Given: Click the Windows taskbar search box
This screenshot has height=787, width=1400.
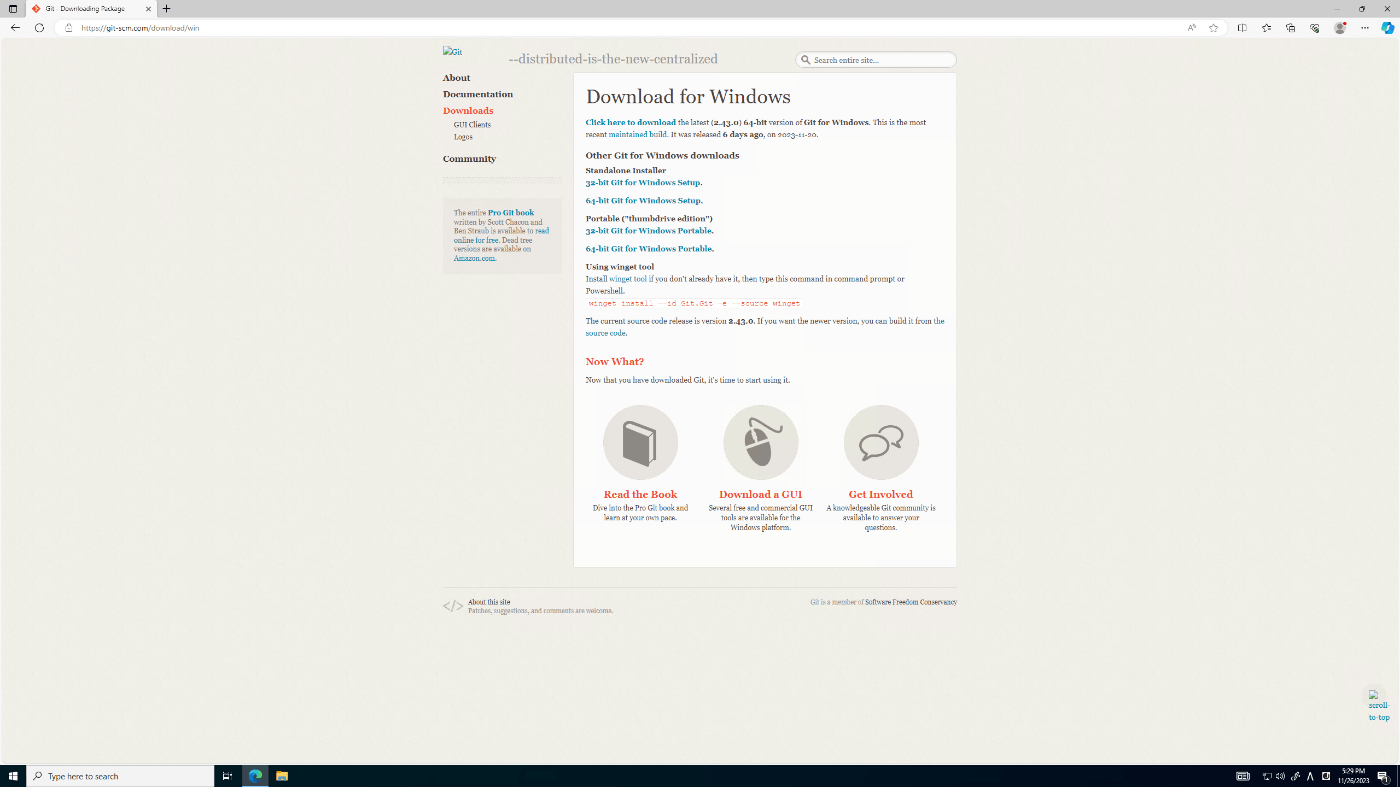Looking at the screenshot, I should click(x=120, y=776).
